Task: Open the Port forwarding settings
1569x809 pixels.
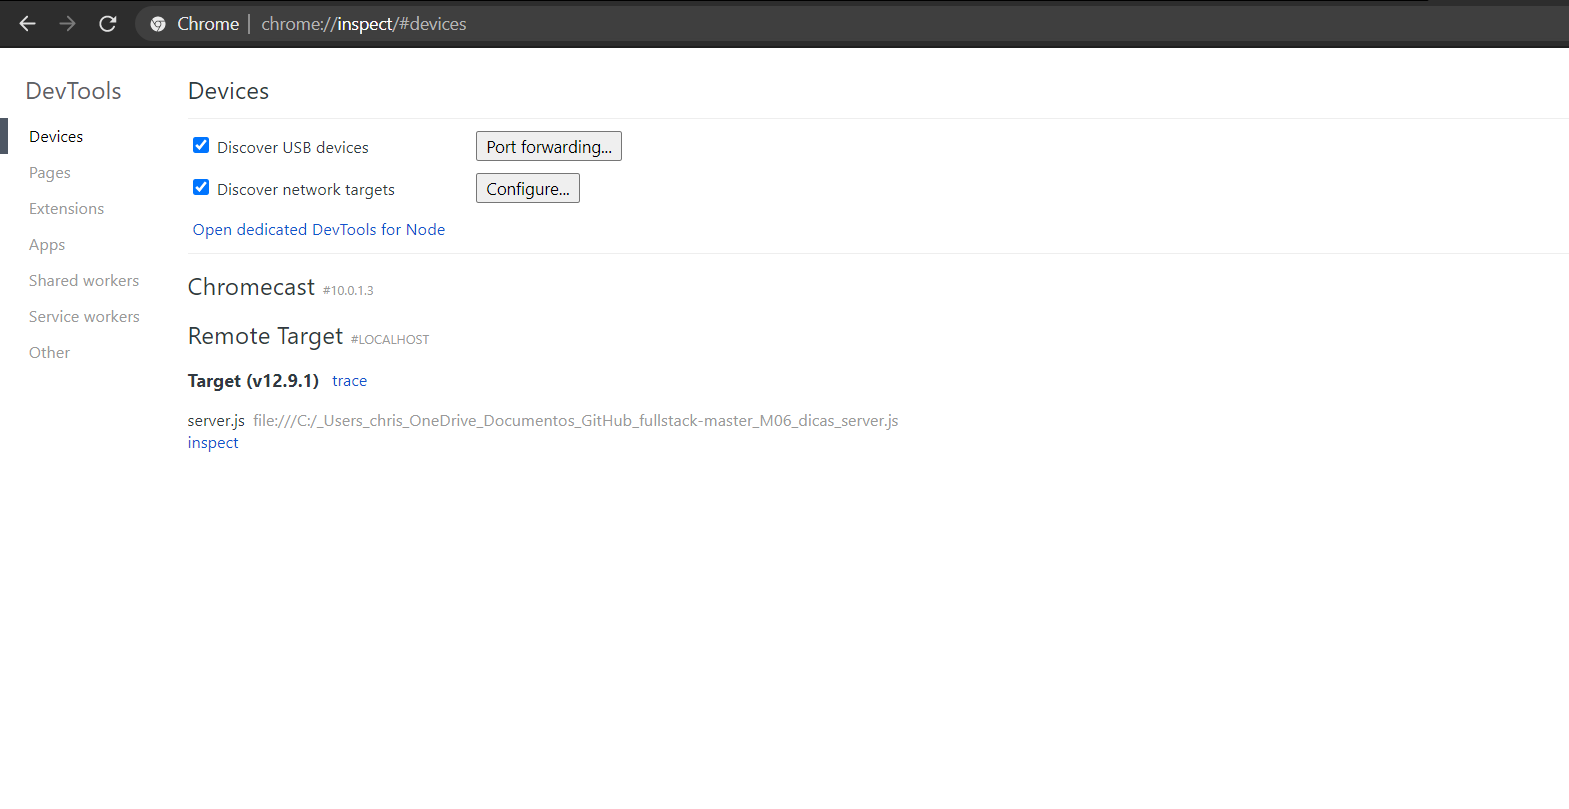Action: tap(549, 146)
